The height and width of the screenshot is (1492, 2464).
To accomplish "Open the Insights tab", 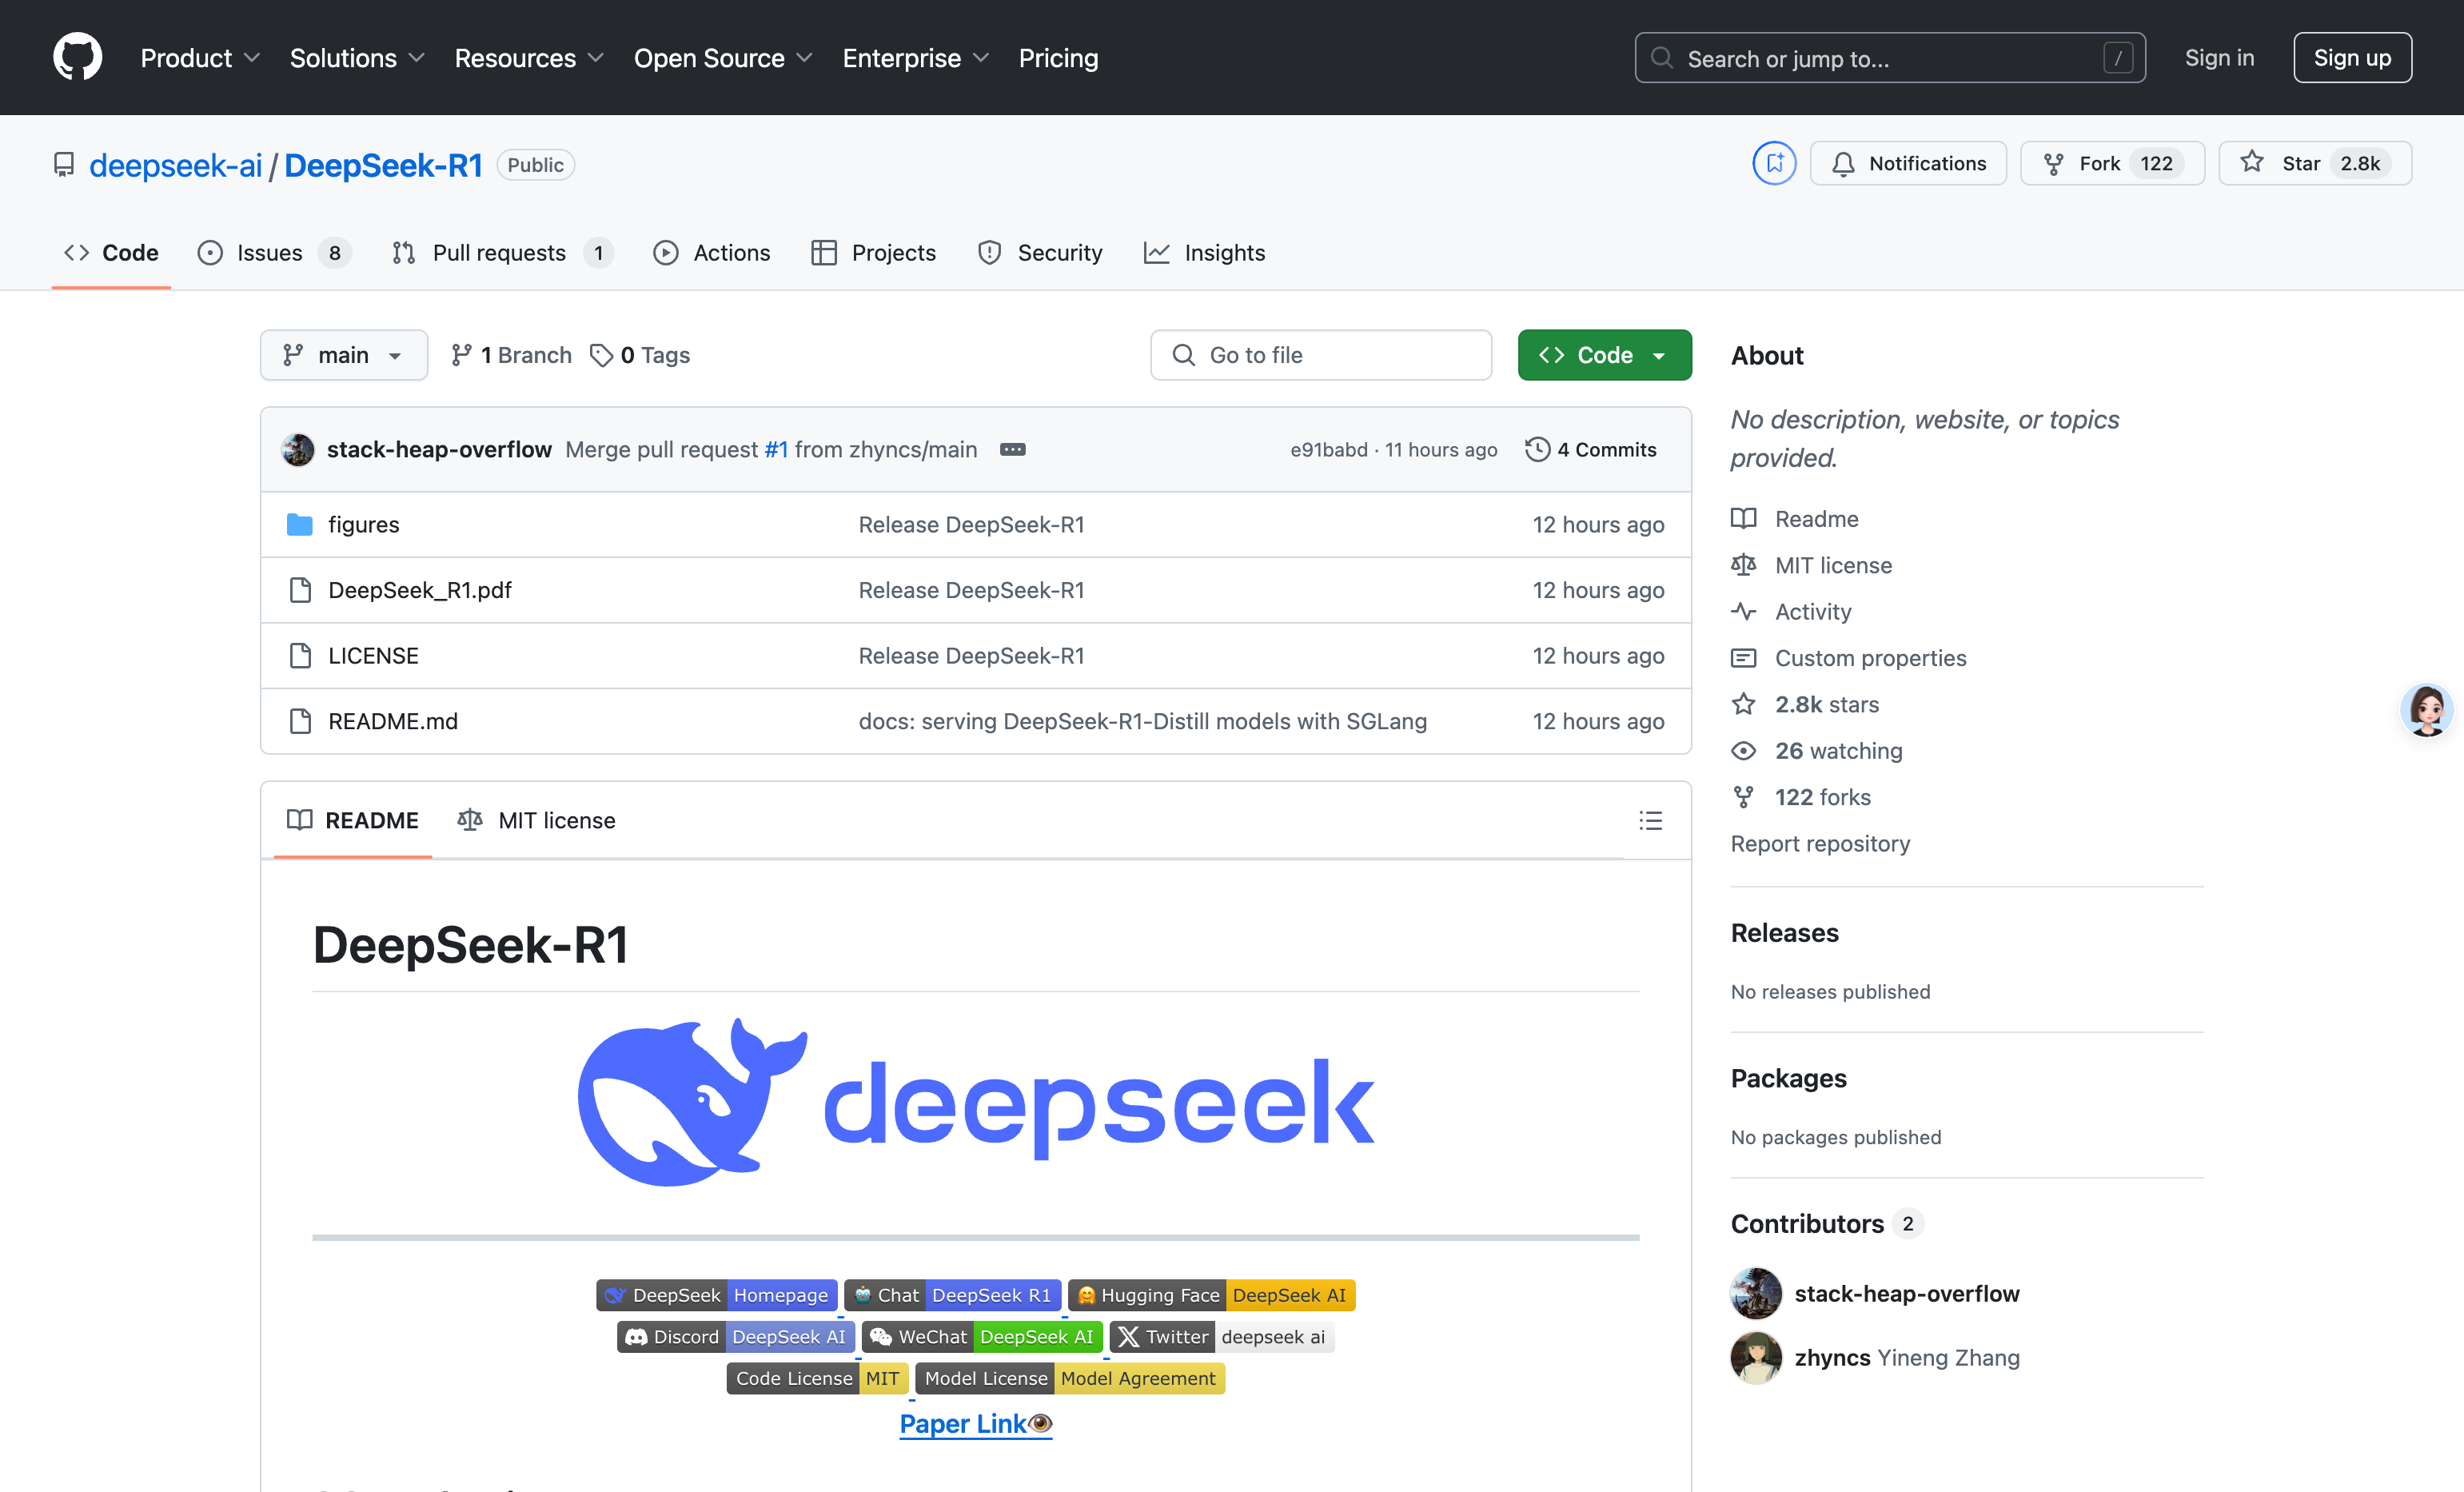I will pos(1205,253).
